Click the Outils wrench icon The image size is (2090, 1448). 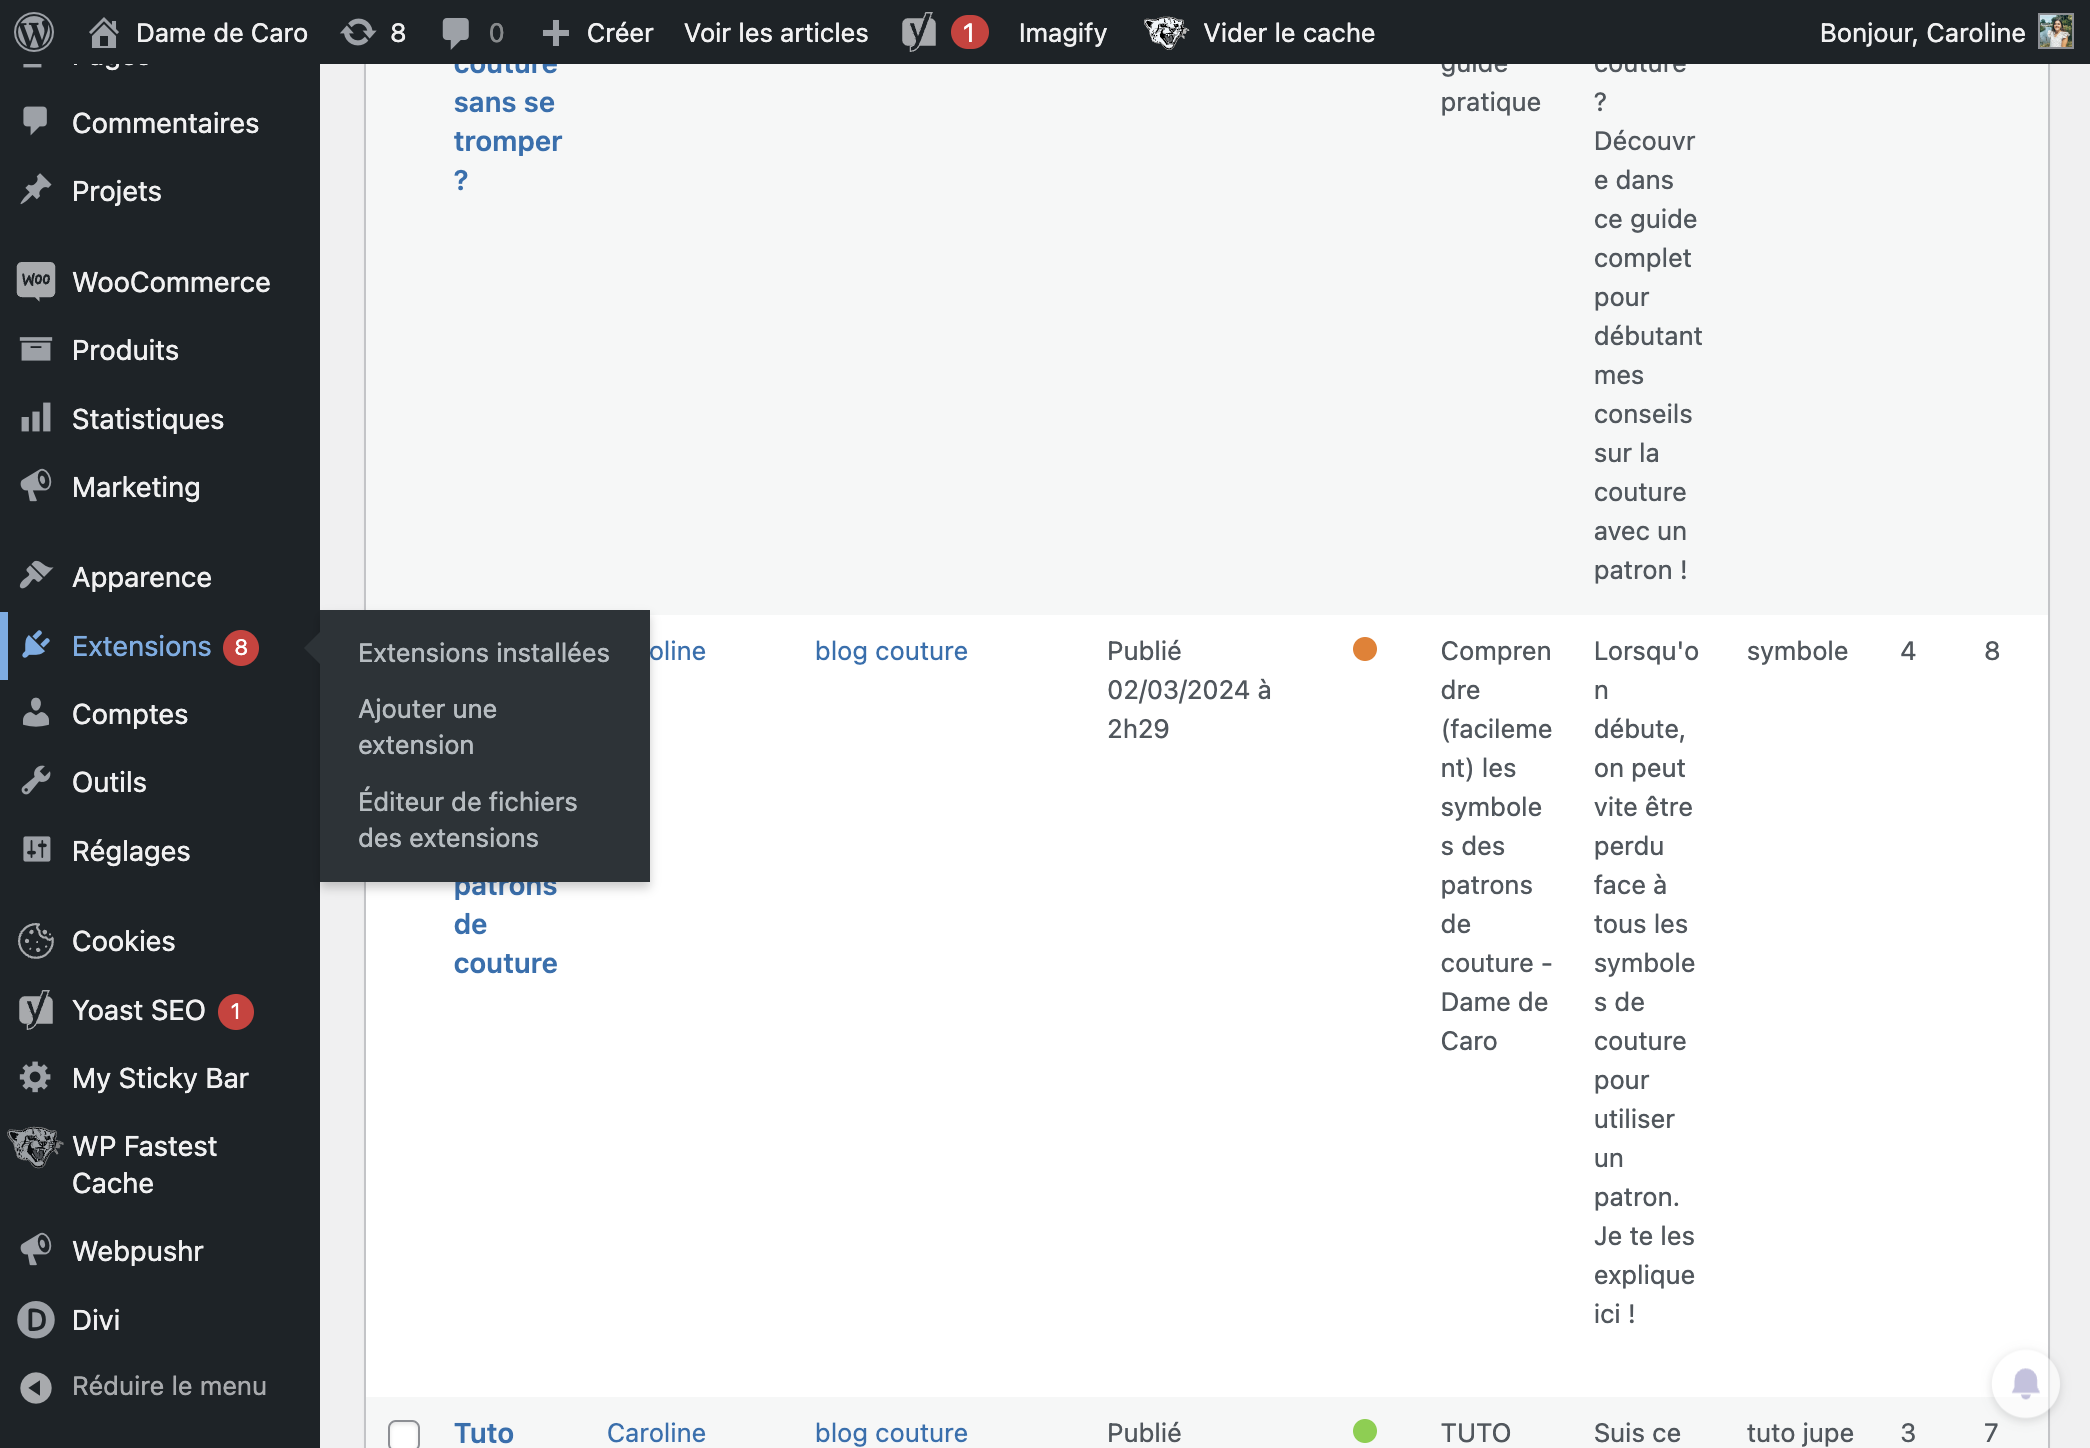(36, 781)
